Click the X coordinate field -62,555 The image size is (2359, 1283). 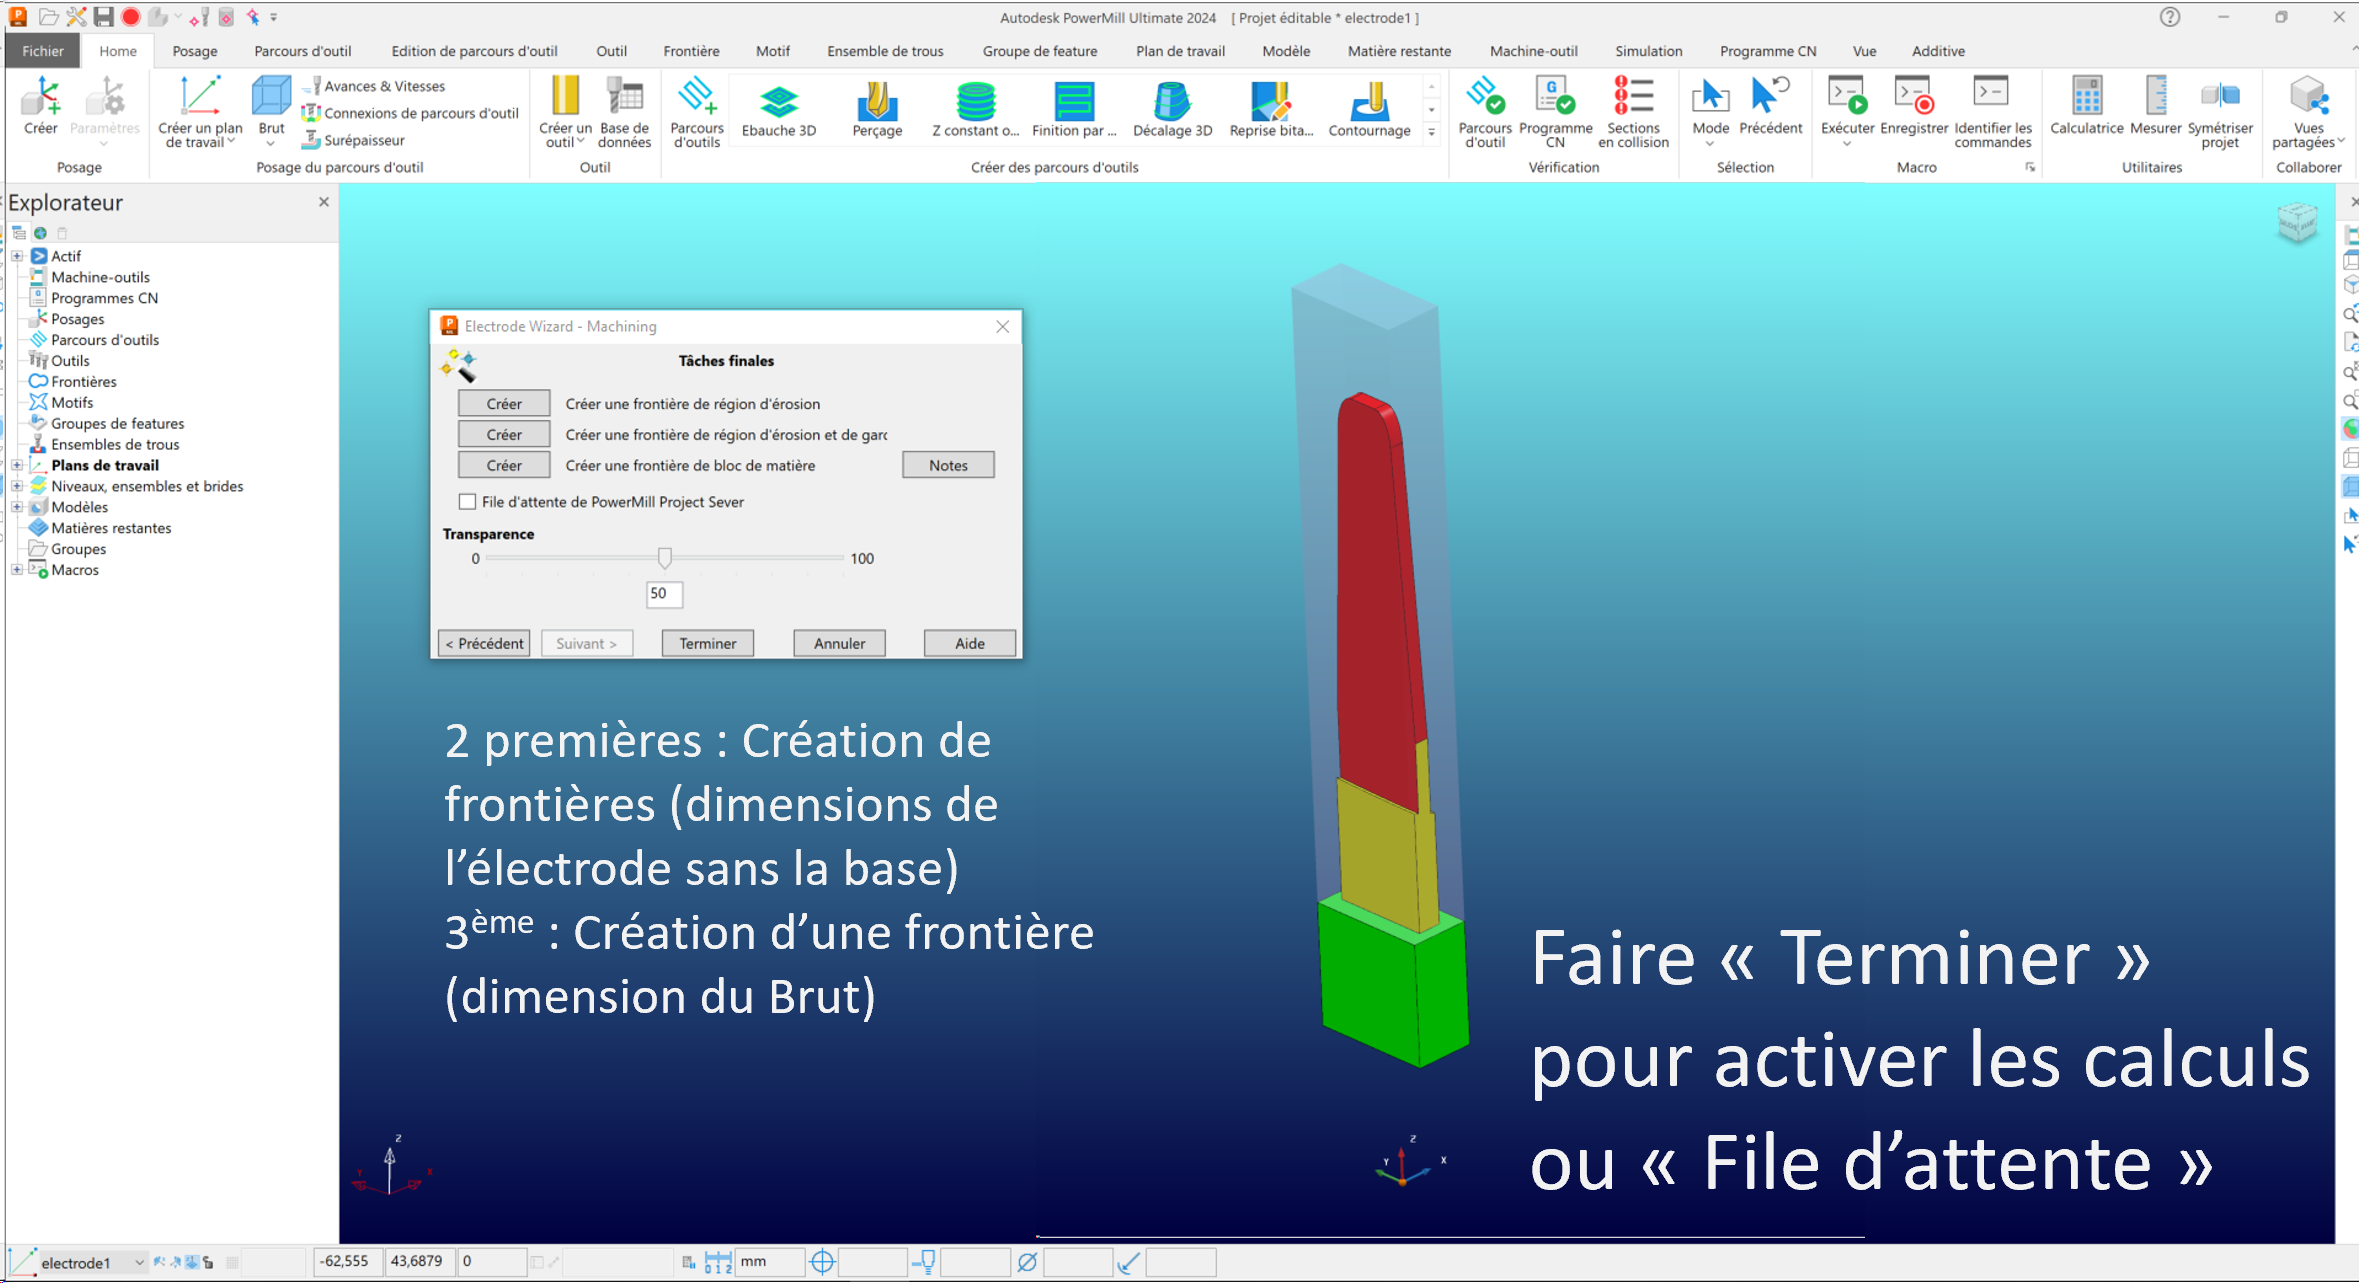point(348,1261)
